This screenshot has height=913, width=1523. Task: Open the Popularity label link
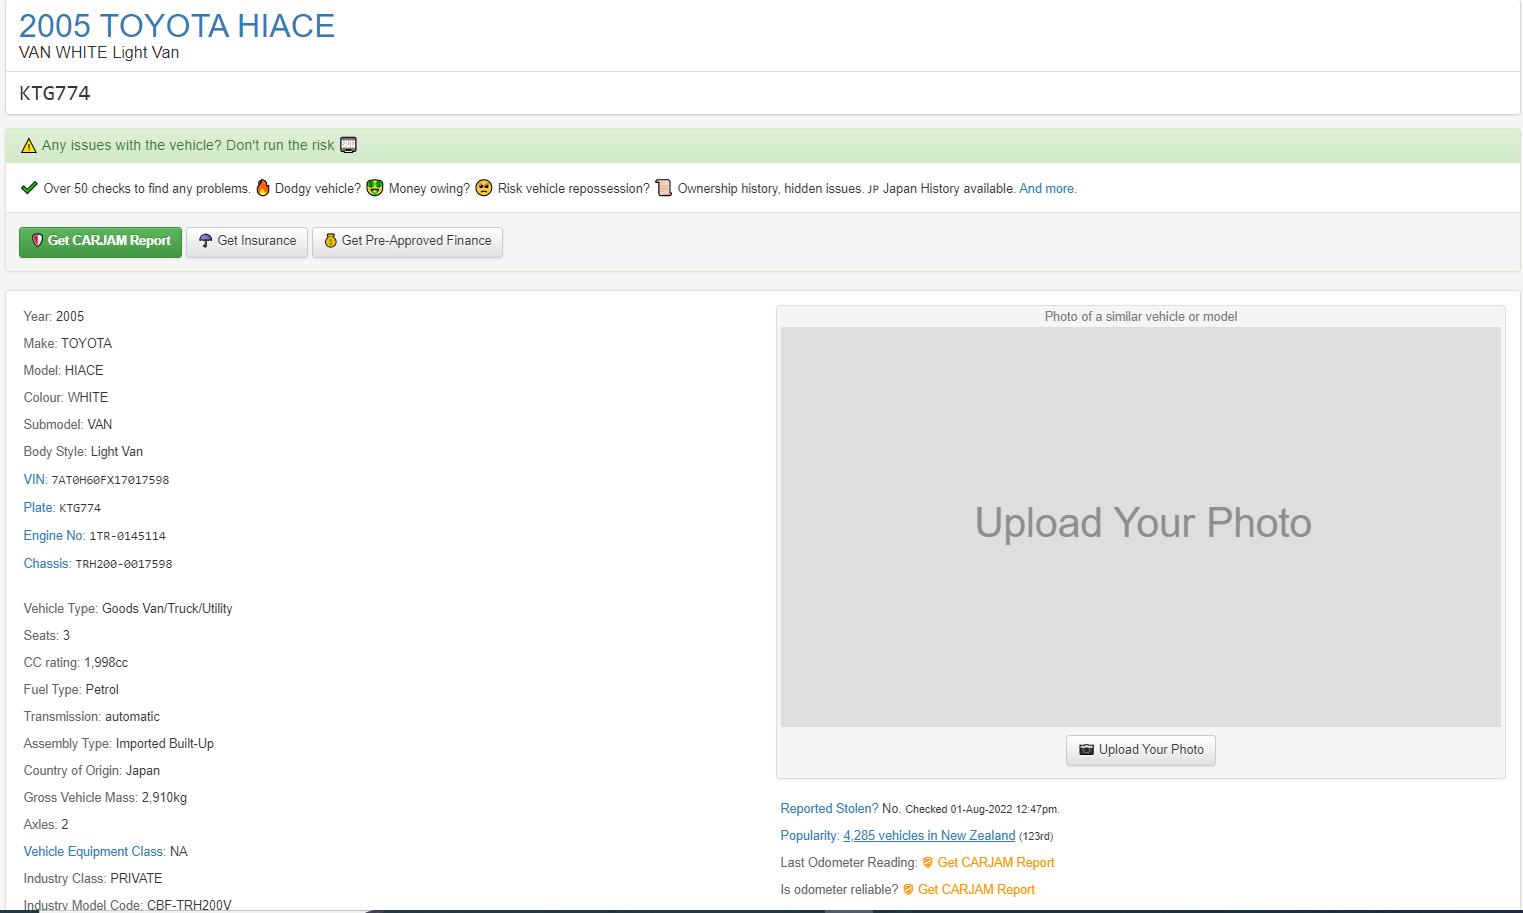coord(810,836)
